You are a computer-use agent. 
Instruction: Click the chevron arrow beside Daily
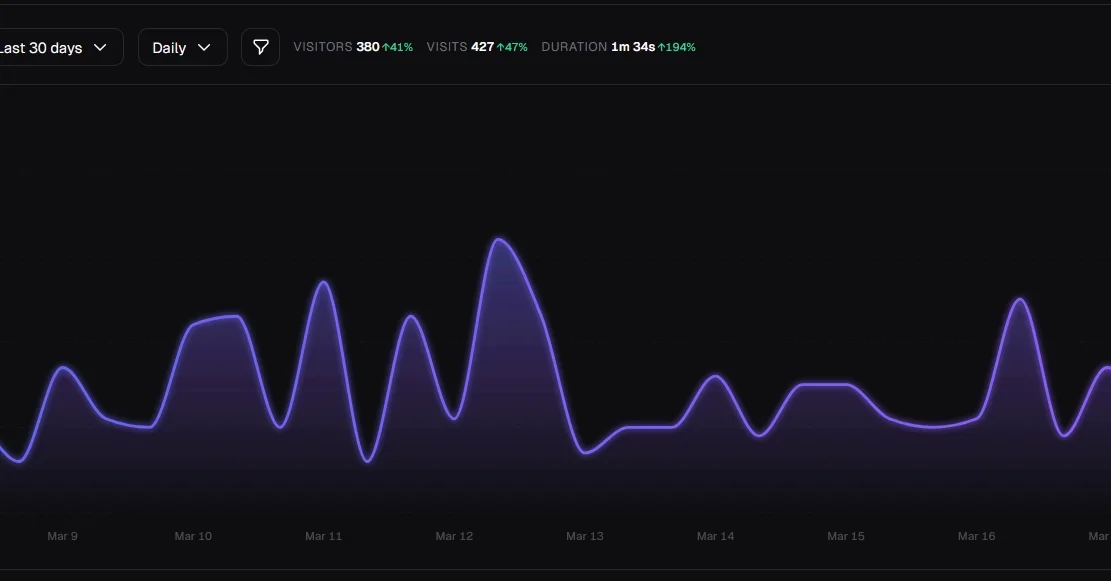click(204, 47)
